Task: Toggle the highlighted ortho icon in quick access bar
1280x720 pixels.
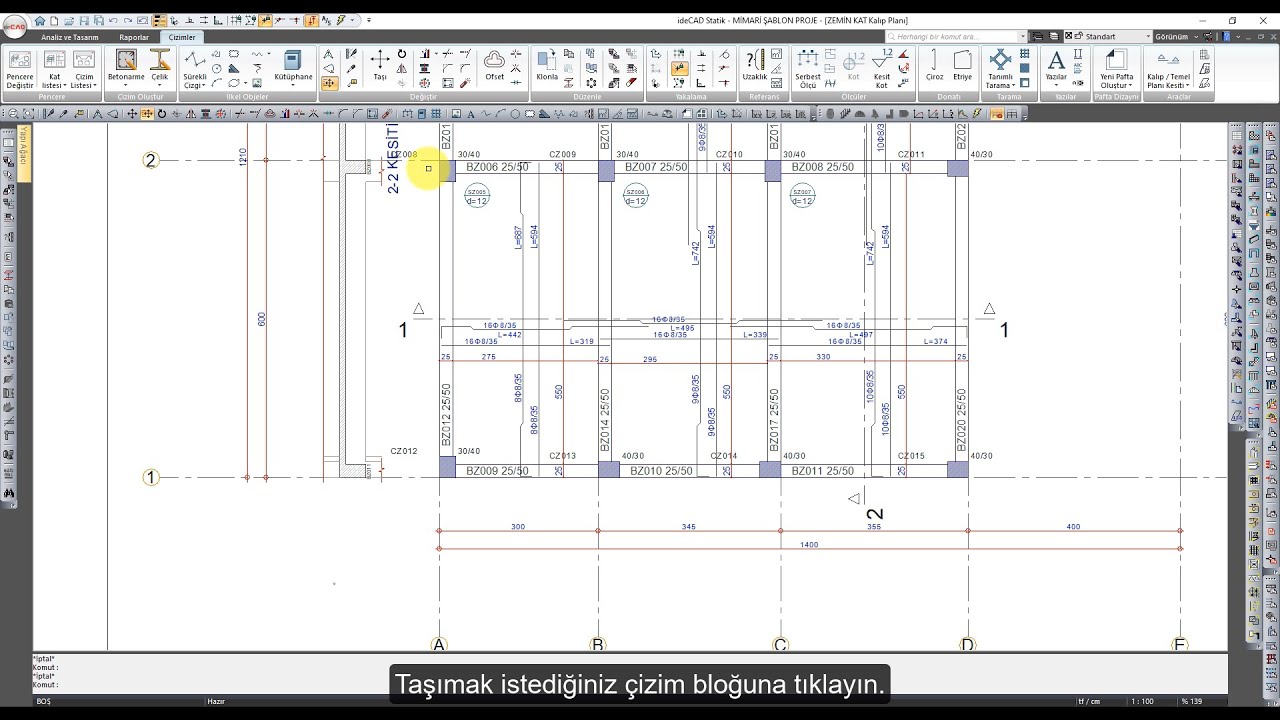Action: click(x=311, y=21)
